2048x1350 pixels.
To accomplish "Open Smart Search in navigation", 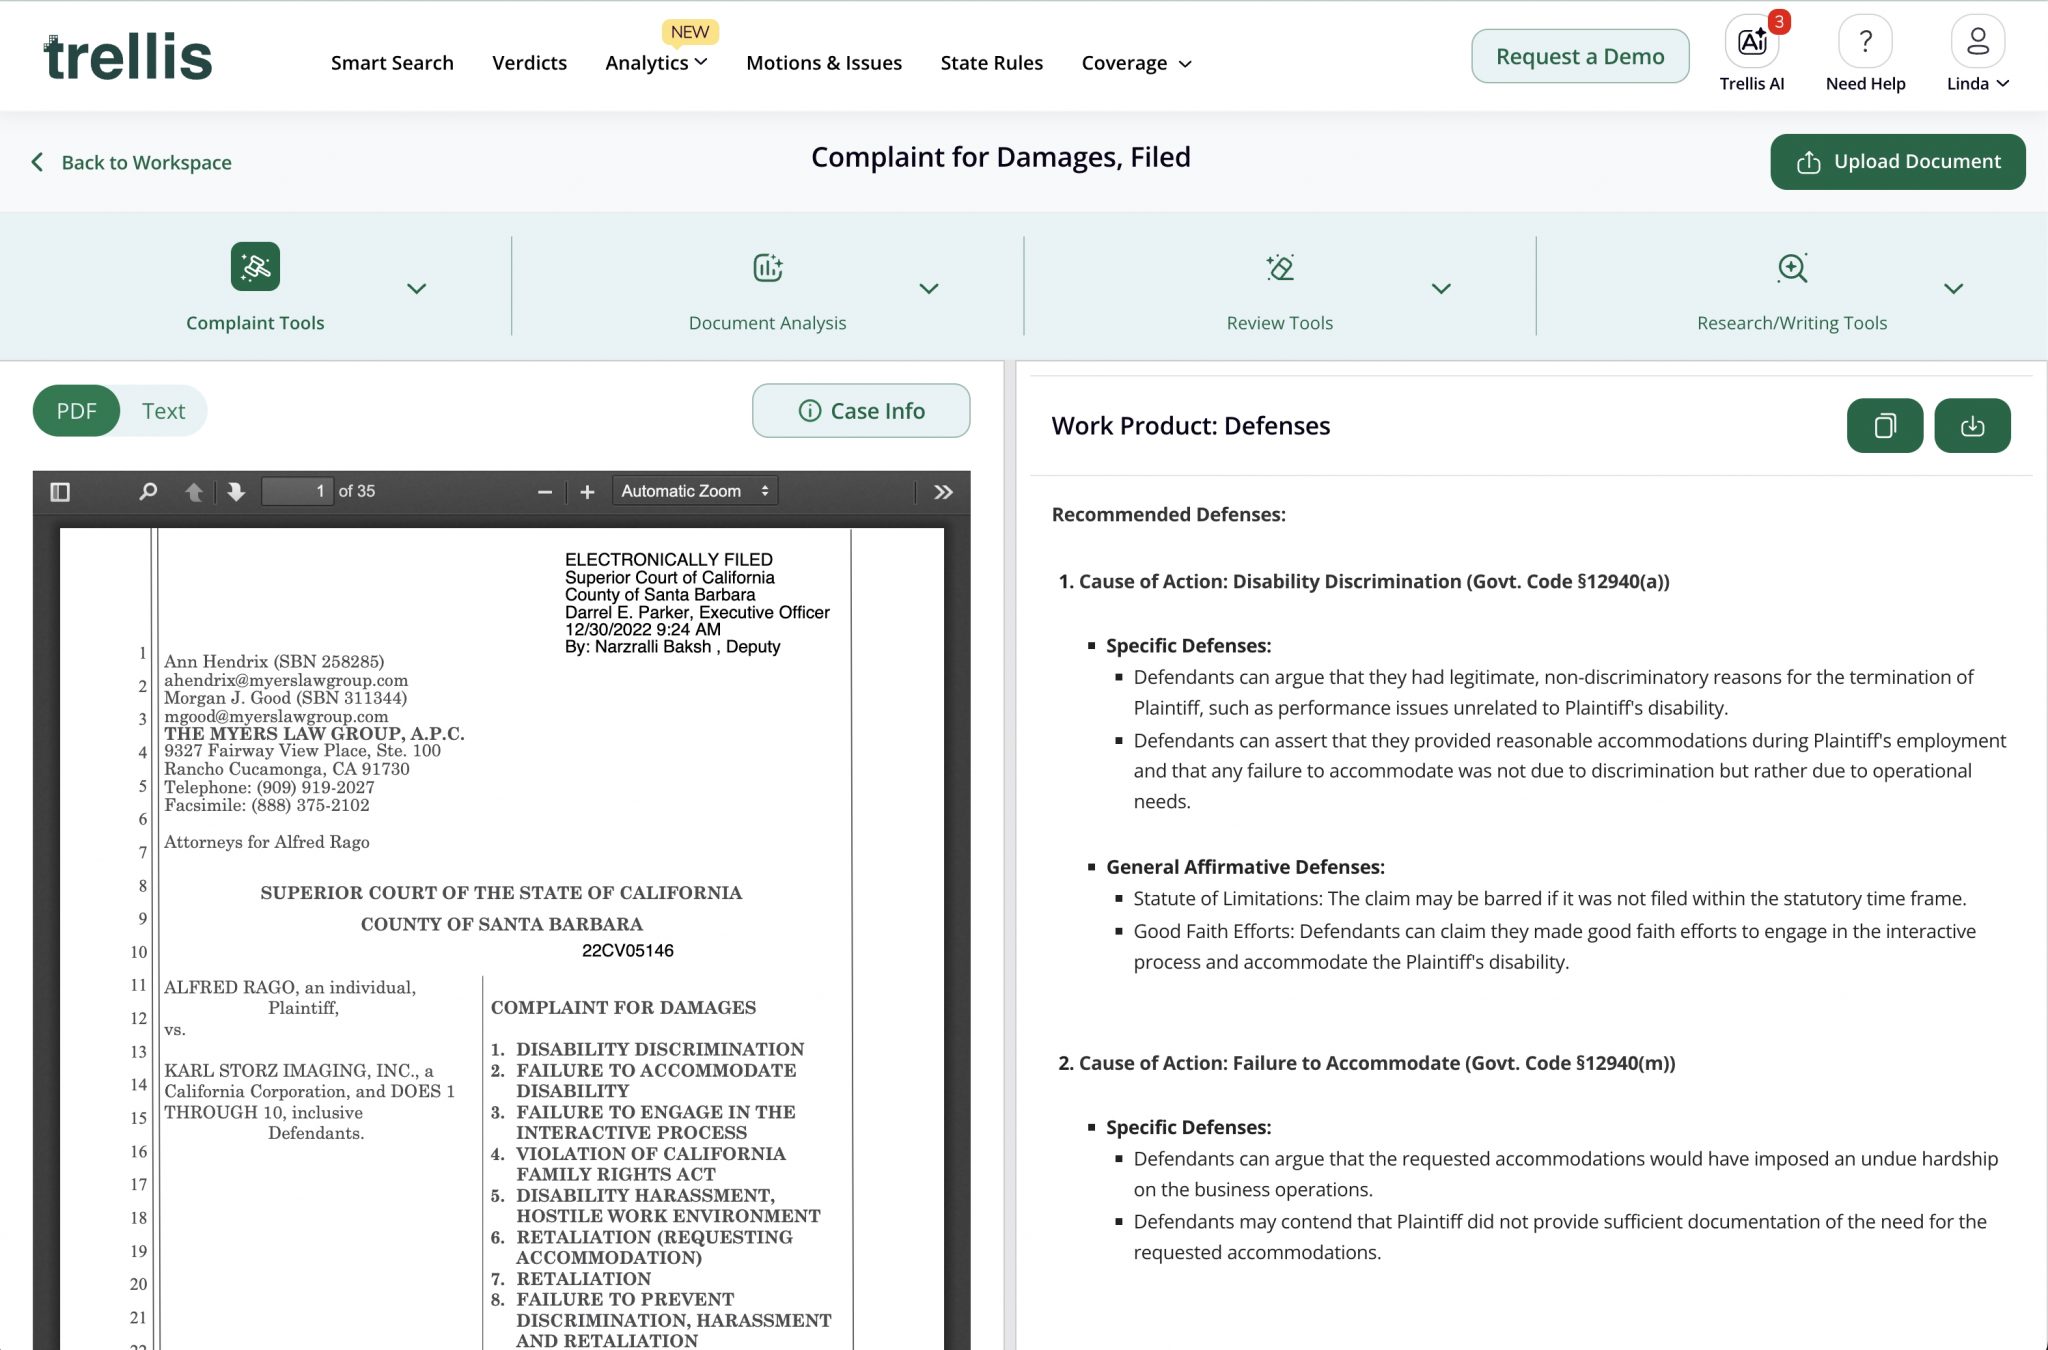I will [392, 63].
